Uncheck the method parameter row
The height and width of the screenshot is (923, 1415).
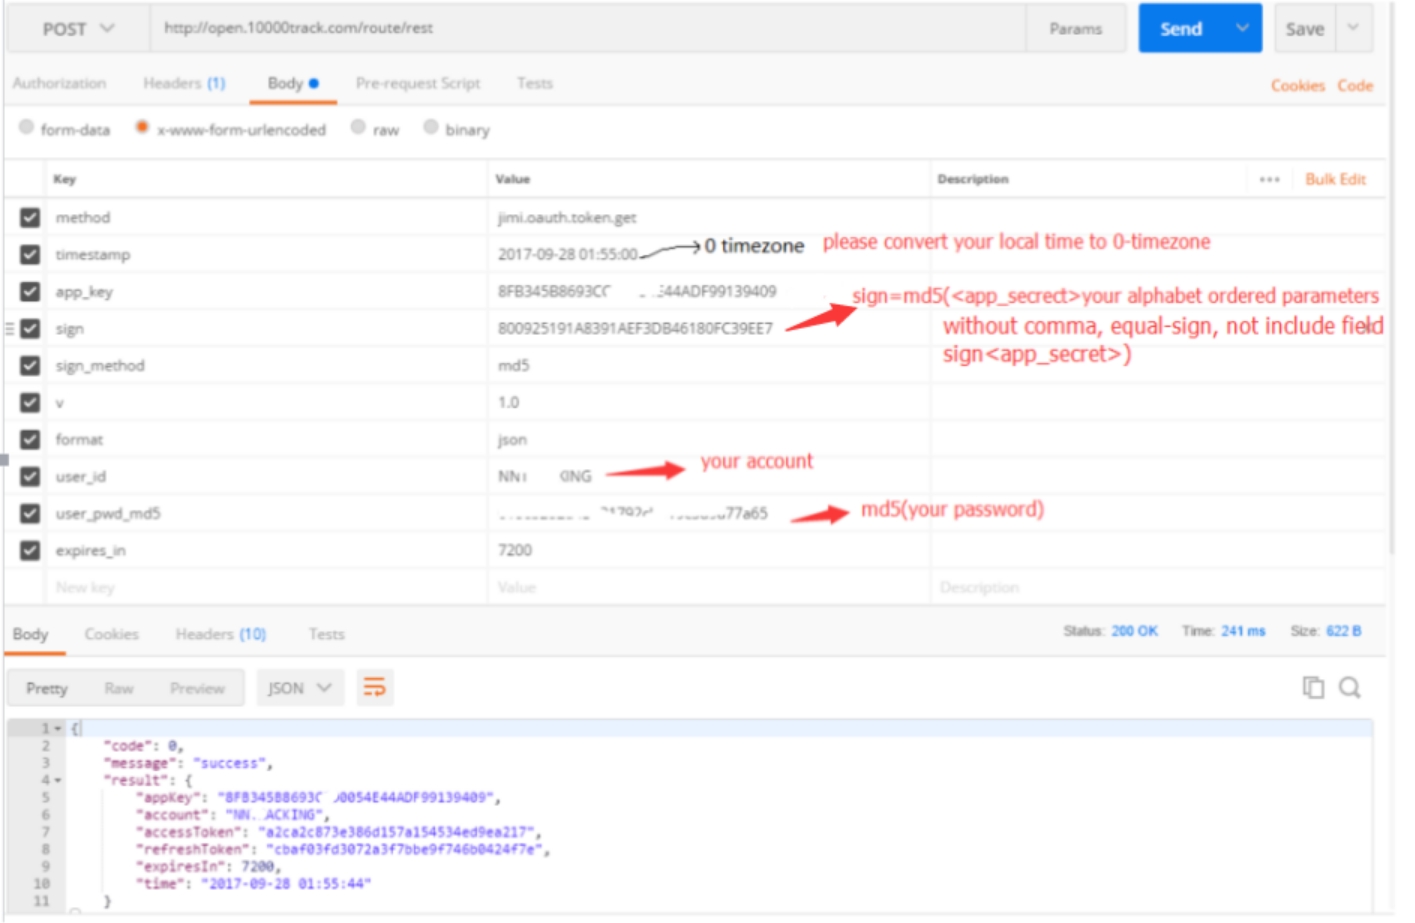click(x=30, y=218)
